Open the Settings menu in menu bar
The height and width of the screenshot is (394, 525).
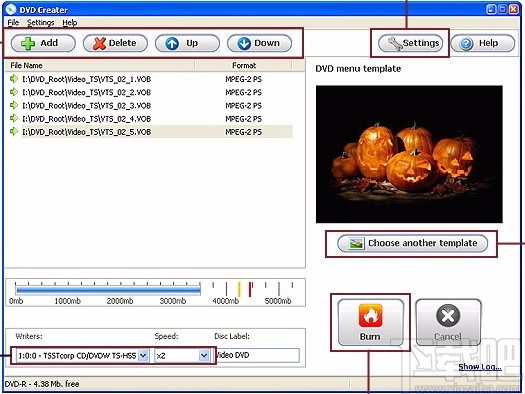click(41, 22)
